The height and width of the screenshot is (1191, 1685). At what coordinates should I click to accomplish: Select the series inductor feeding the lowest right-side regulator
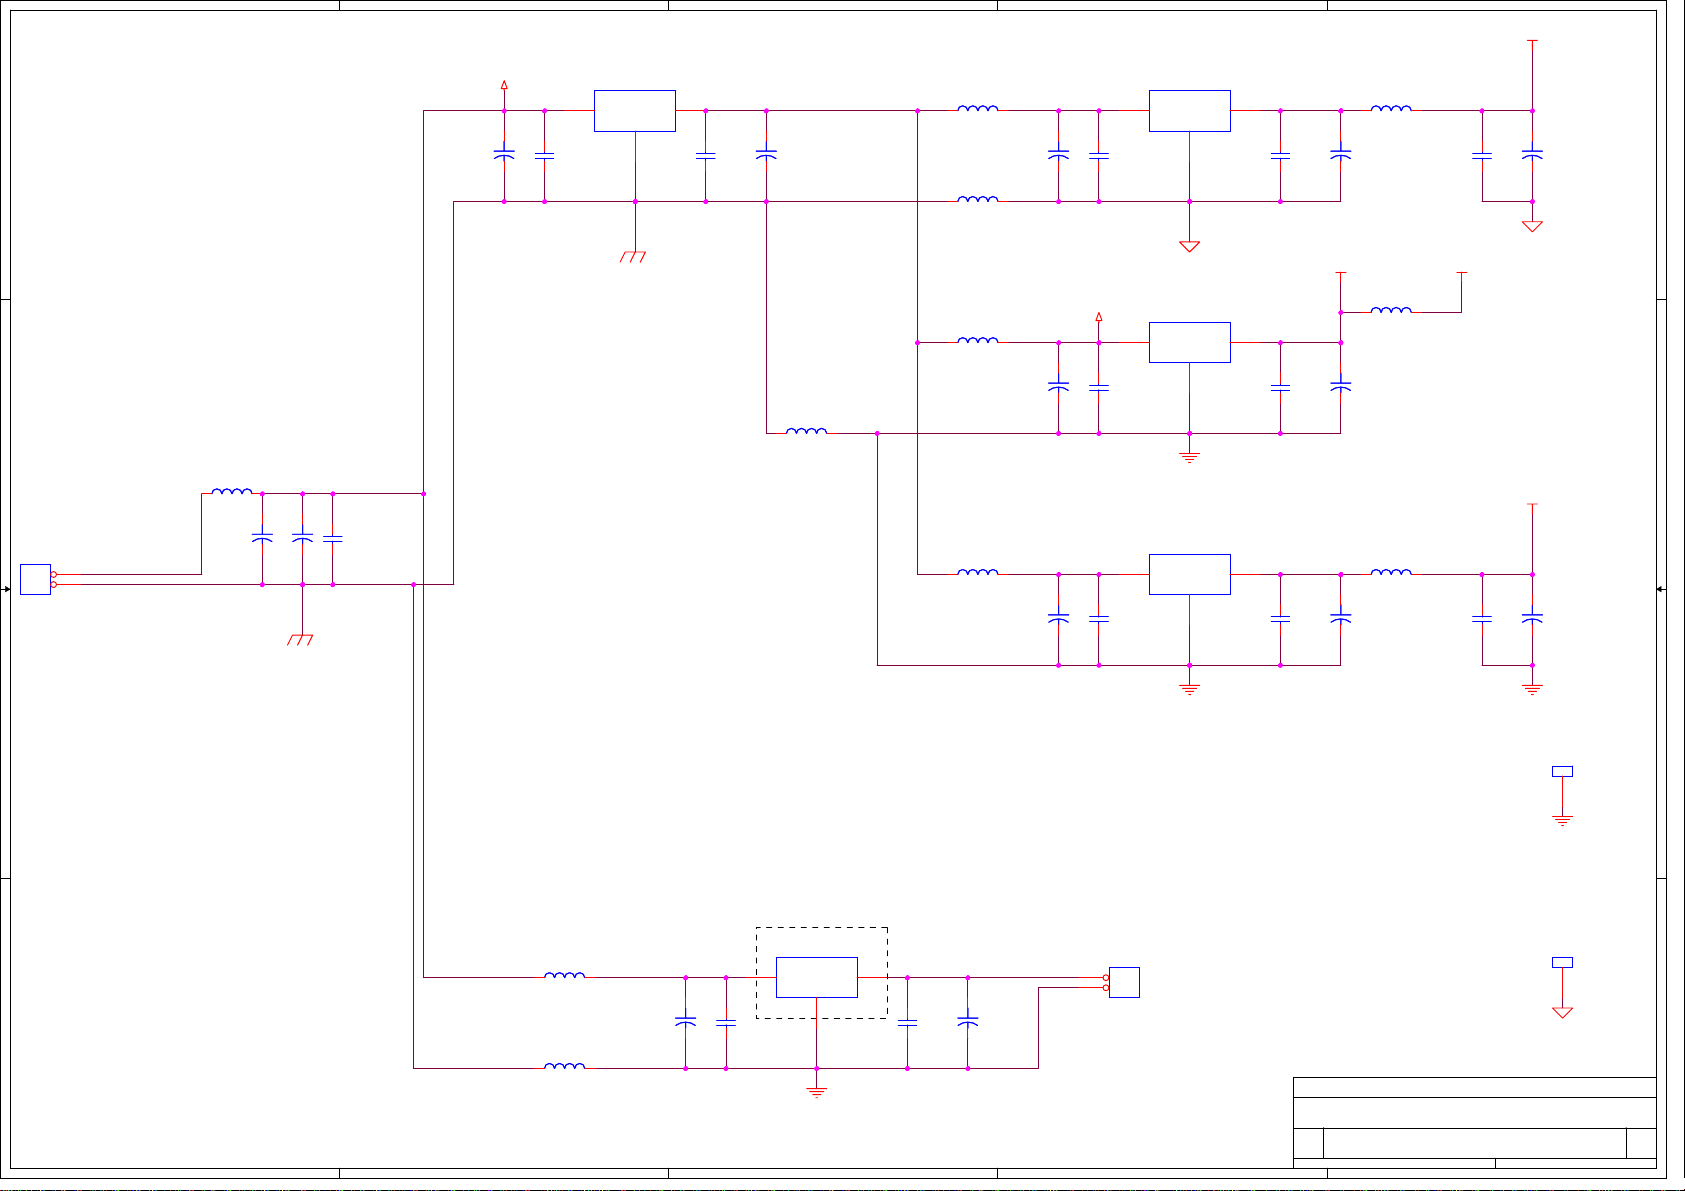click(978, 571)
